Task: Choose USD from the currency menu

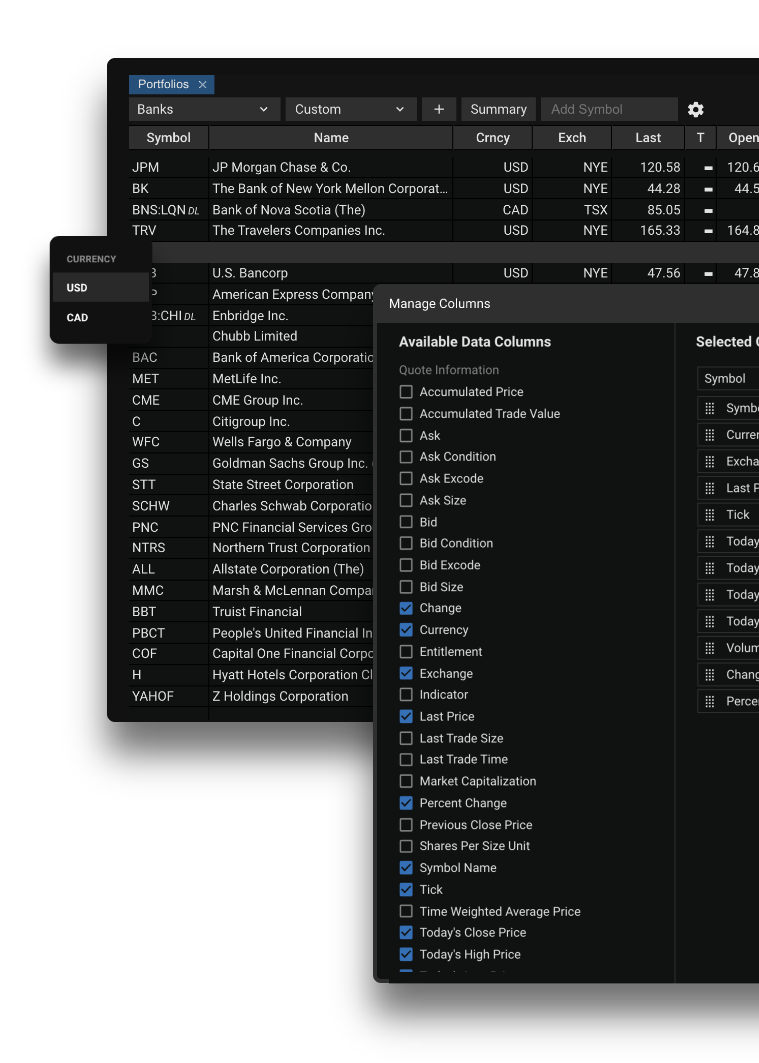Action: coord(78,288)
